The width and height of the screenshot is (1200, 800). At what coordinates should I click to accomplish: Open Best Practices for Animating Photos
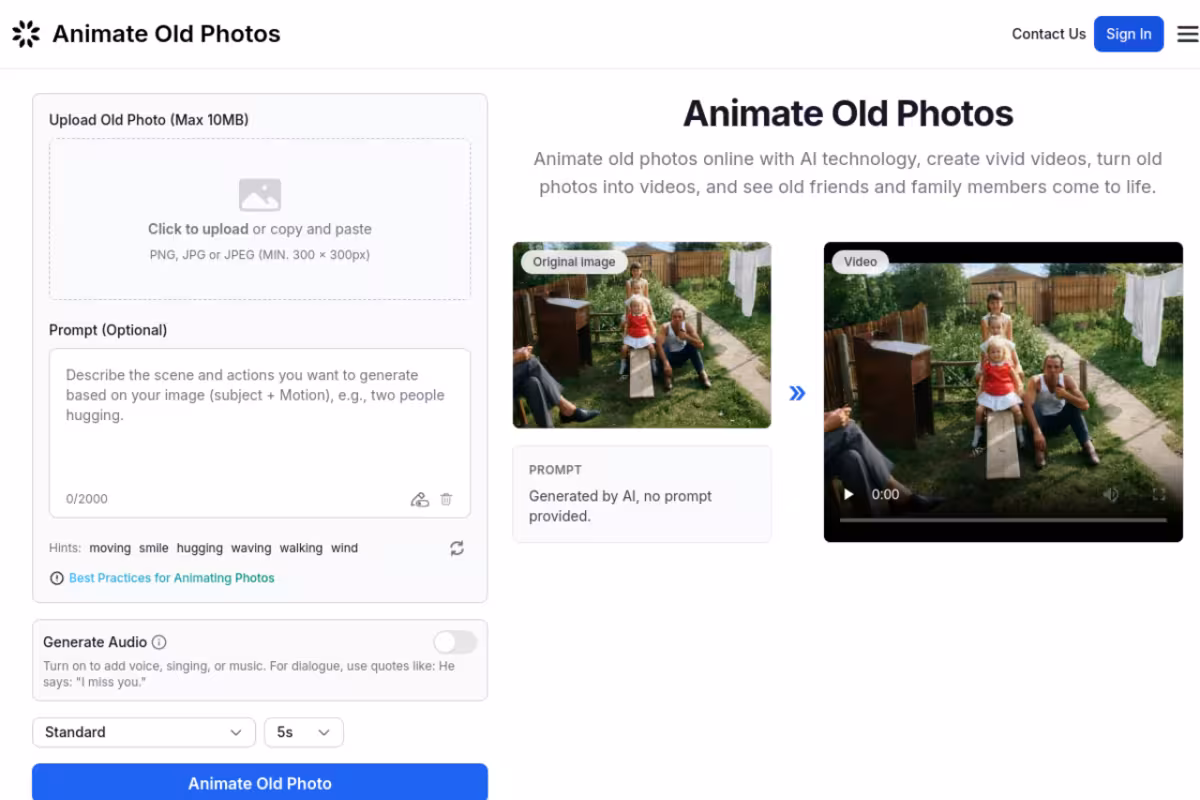pyautogui.click(x=172, y=578)
